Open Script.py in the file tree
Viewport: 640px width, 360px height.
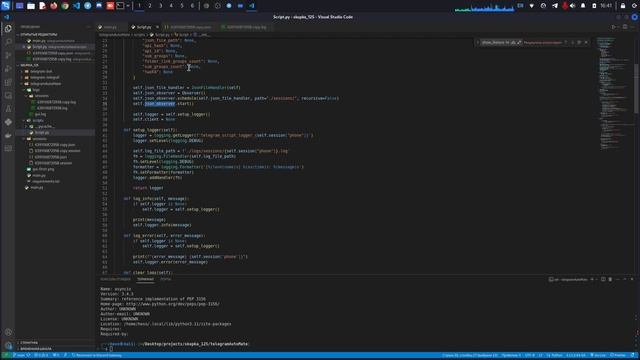(x=42, y=133)
